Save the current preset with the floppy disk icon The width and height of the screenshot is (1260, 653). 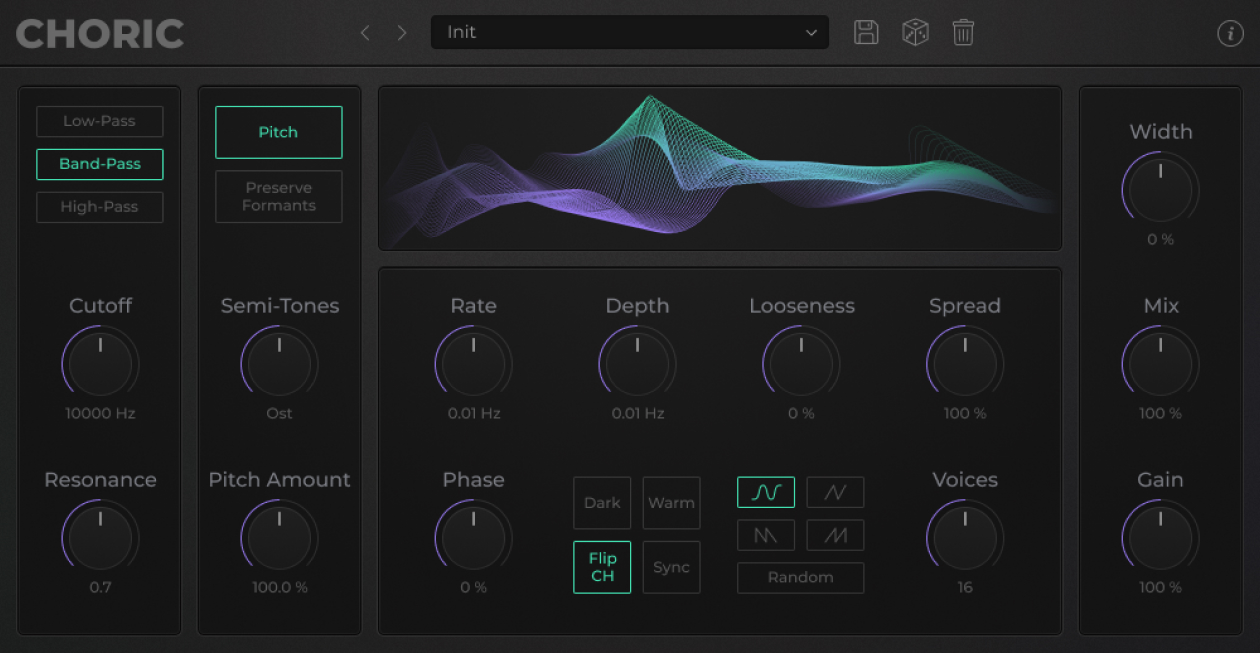(866, 32)
